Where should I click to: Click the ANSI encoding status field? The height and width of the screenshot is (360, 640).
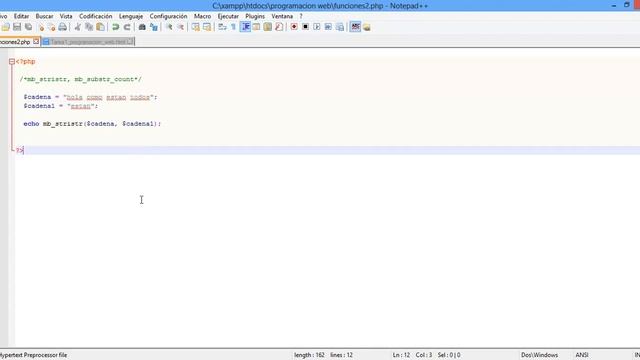click(582, 355)
